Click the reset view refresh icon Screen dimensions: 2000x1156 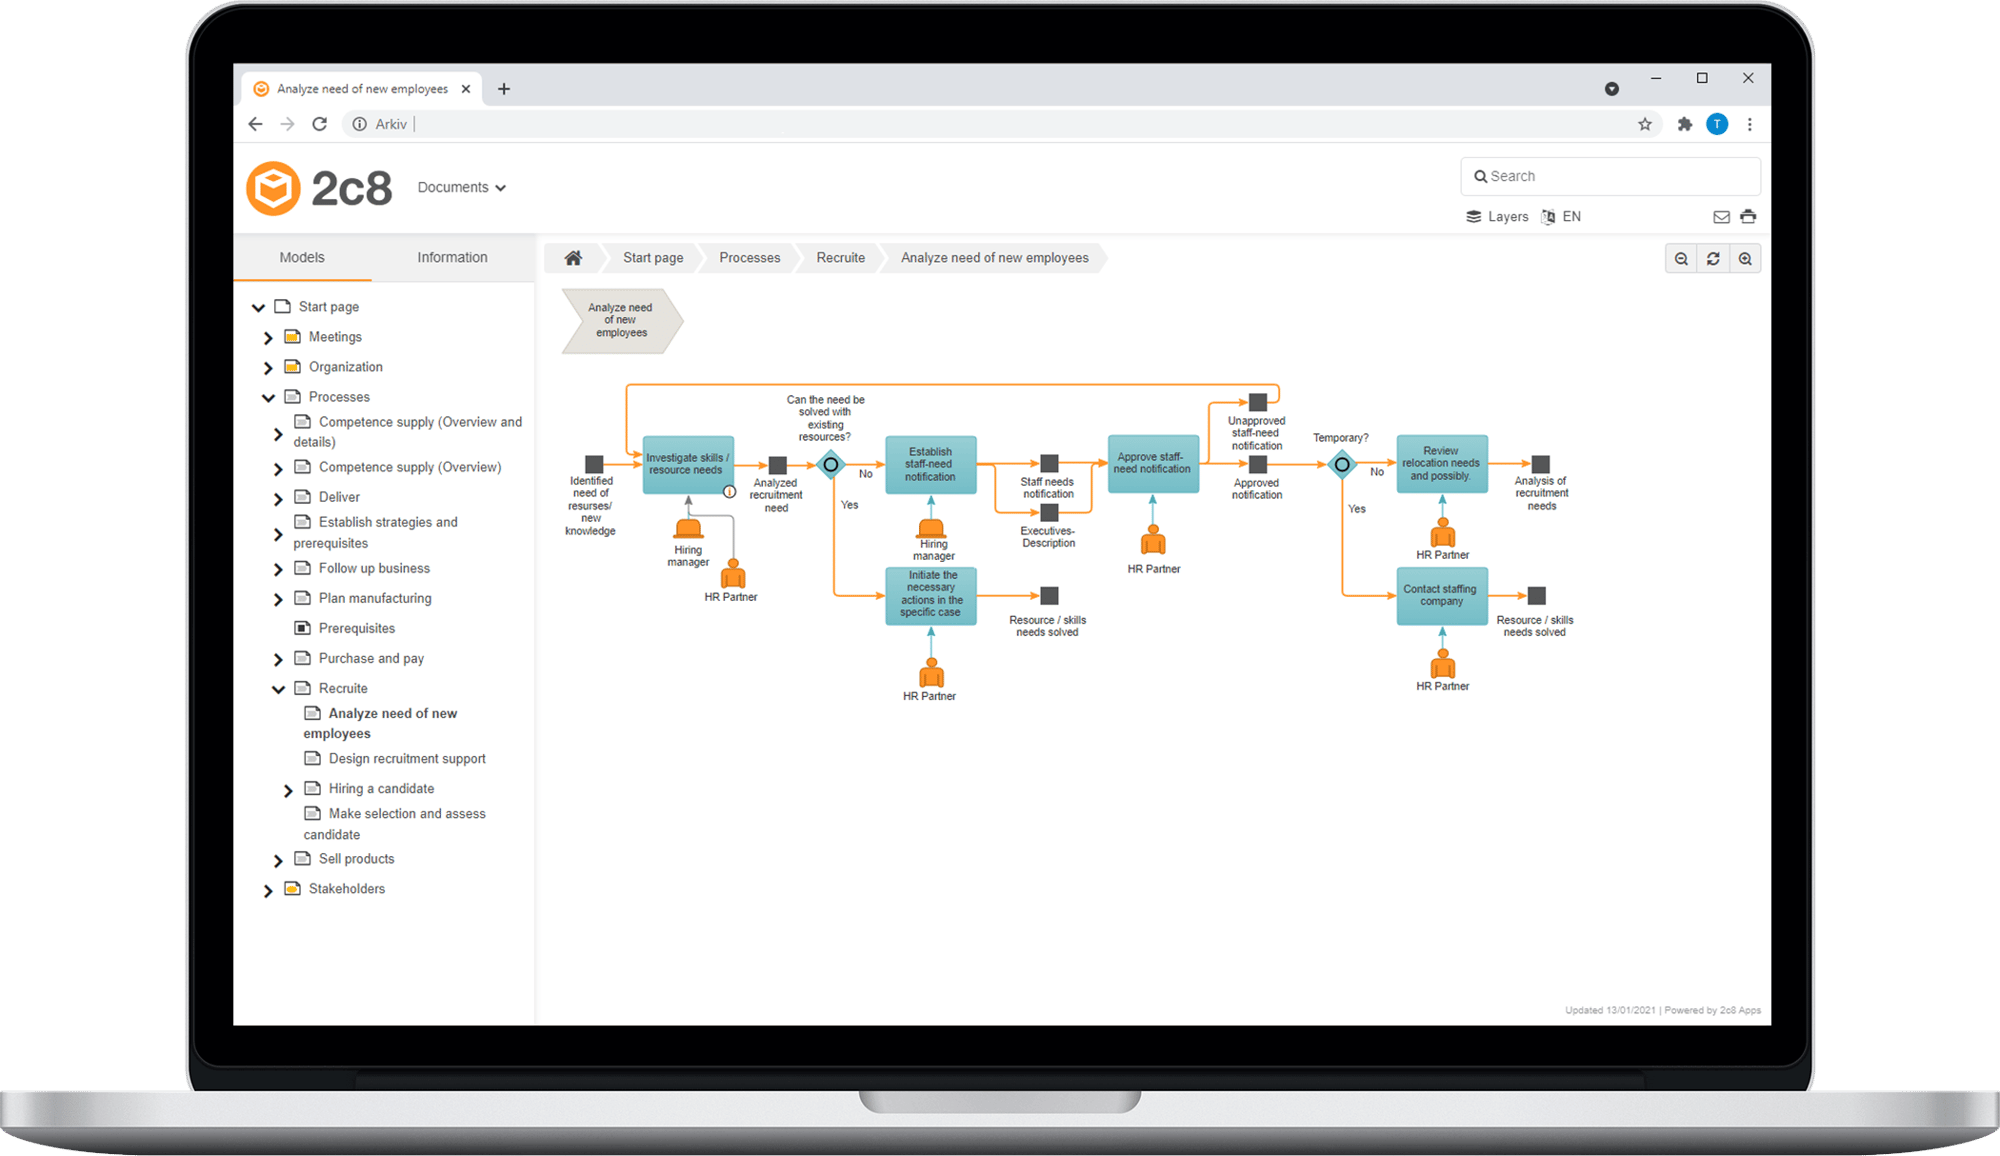pos(1713,259)
